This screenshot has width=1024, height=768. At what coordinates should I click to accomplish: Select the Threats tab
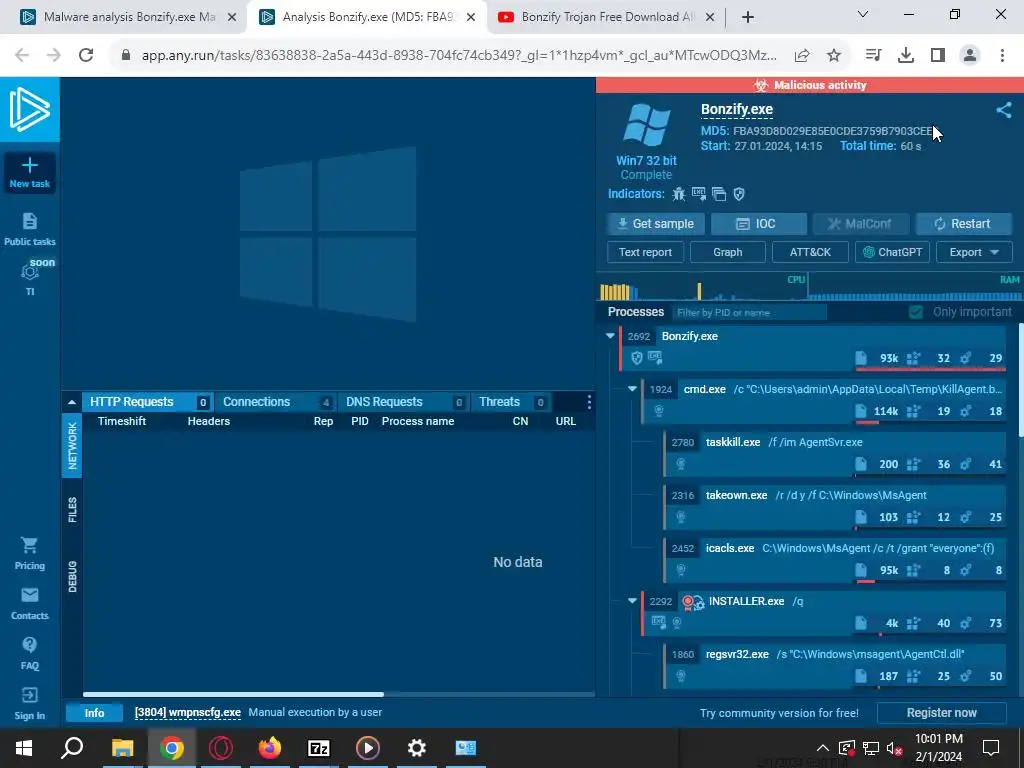(512, 402)
